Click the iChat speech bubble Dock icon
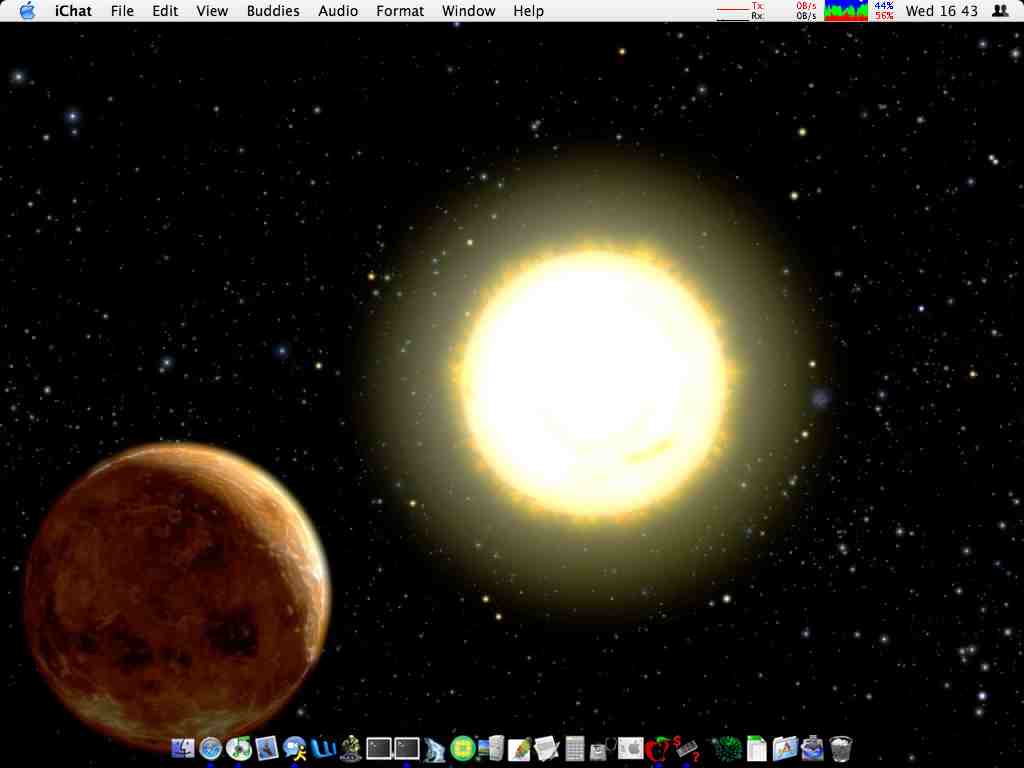1024x768 pixels. (295, 748)
